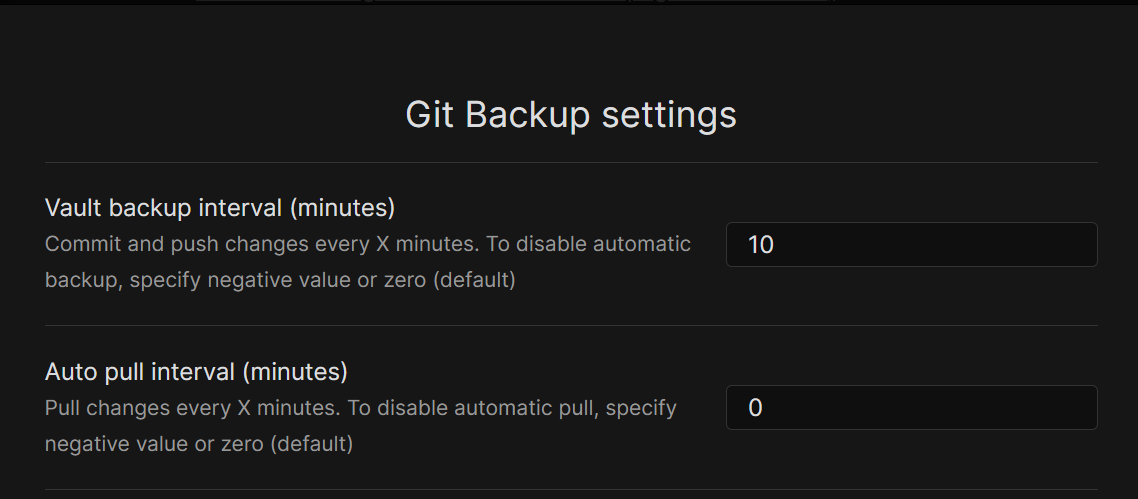
Task: Click '(default)' in Auto pull description
Action: (311, 443)
